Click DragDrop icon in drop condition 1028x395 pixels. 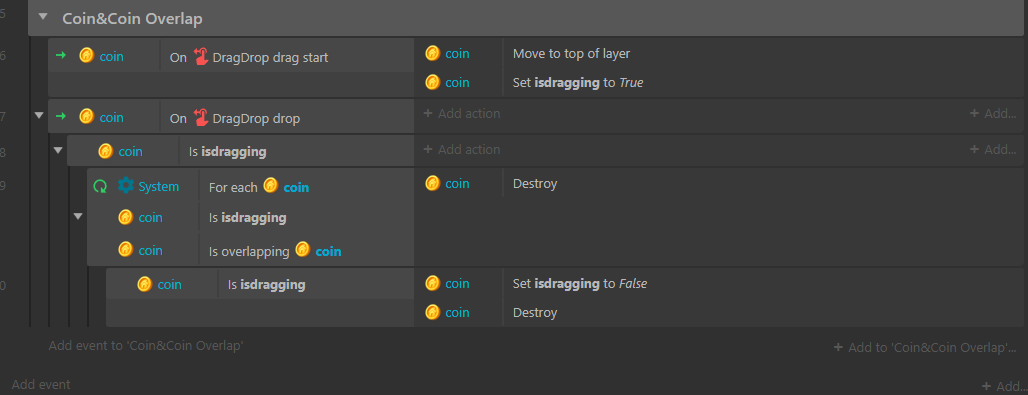point(201,118)
